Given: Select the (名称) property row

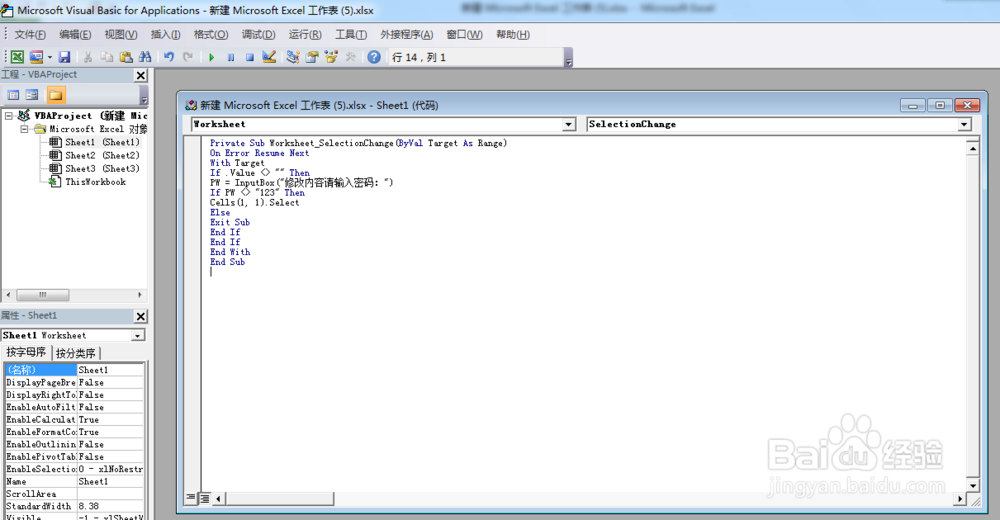Looking at the screenshot, I should [x=74, y=370].
